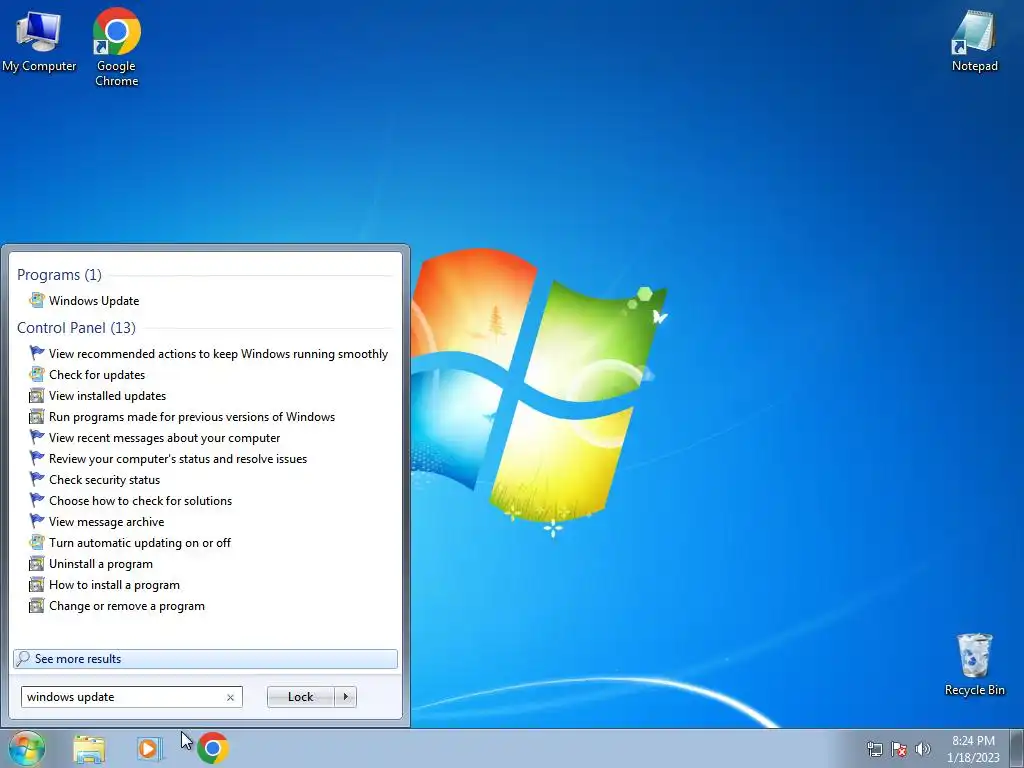Click the Control Panel (13) group header
The image size is (1024, 768).
coord(76,328)
